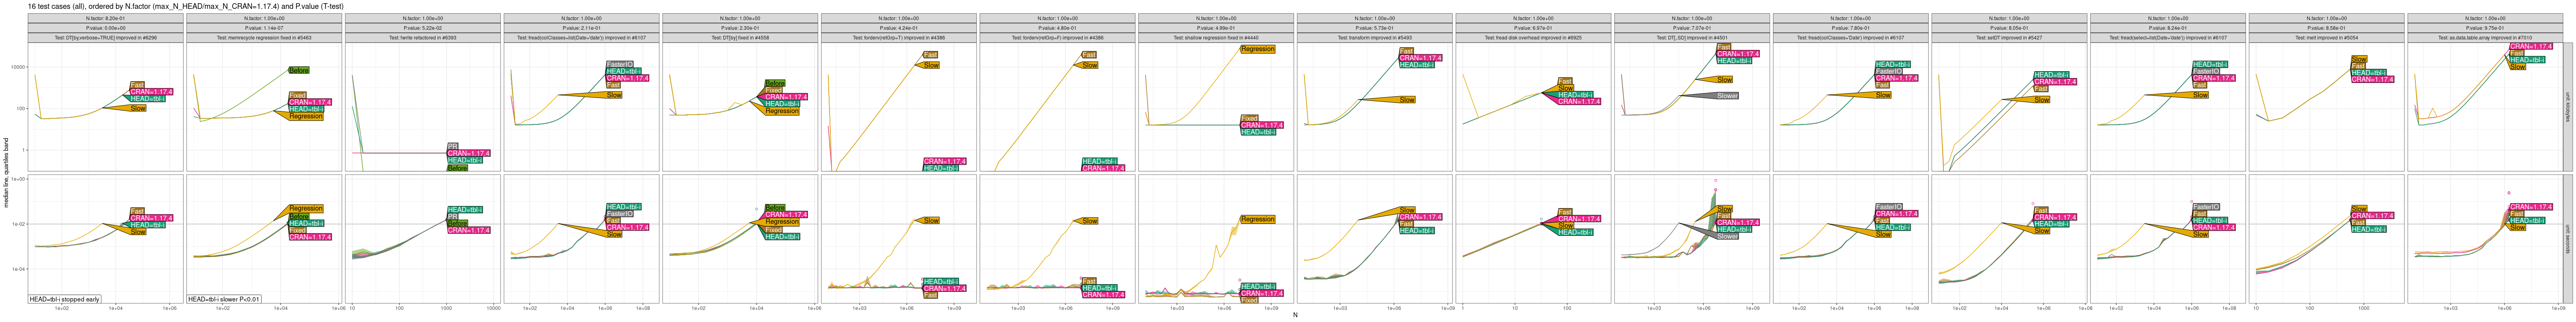Select the shallow regression #4440 test header
2576x322 pixels.
[1216, 38]
